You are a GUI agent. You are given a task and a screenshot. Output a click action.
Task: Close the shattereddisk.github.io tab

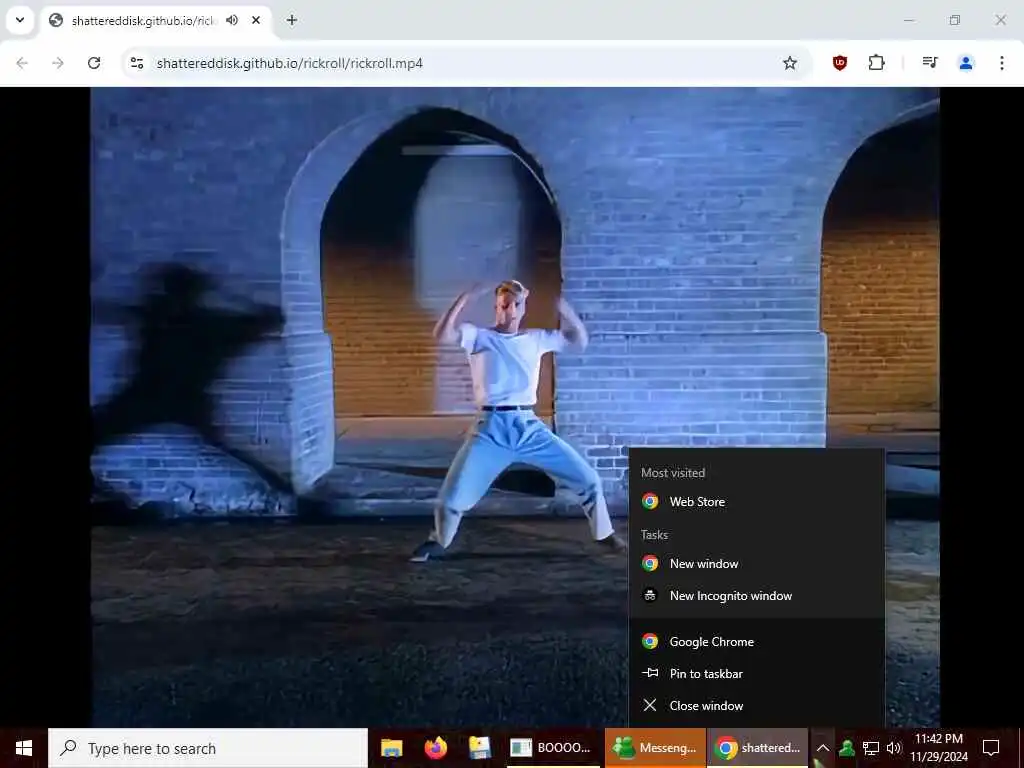click(256, 20)
